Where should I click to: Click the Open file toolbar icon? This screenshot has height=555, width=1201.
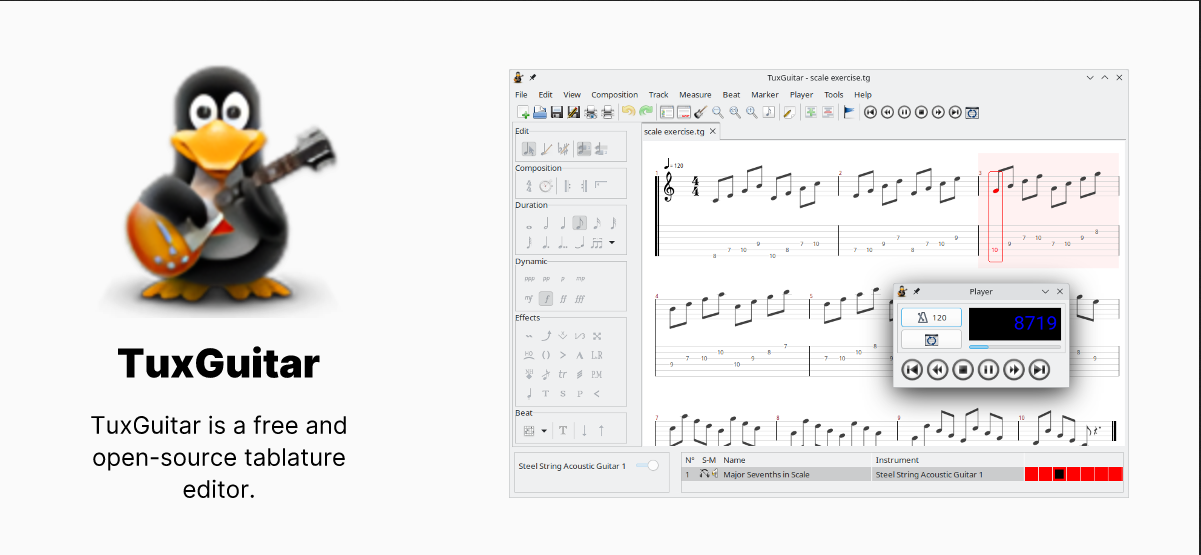pos(540,112)
